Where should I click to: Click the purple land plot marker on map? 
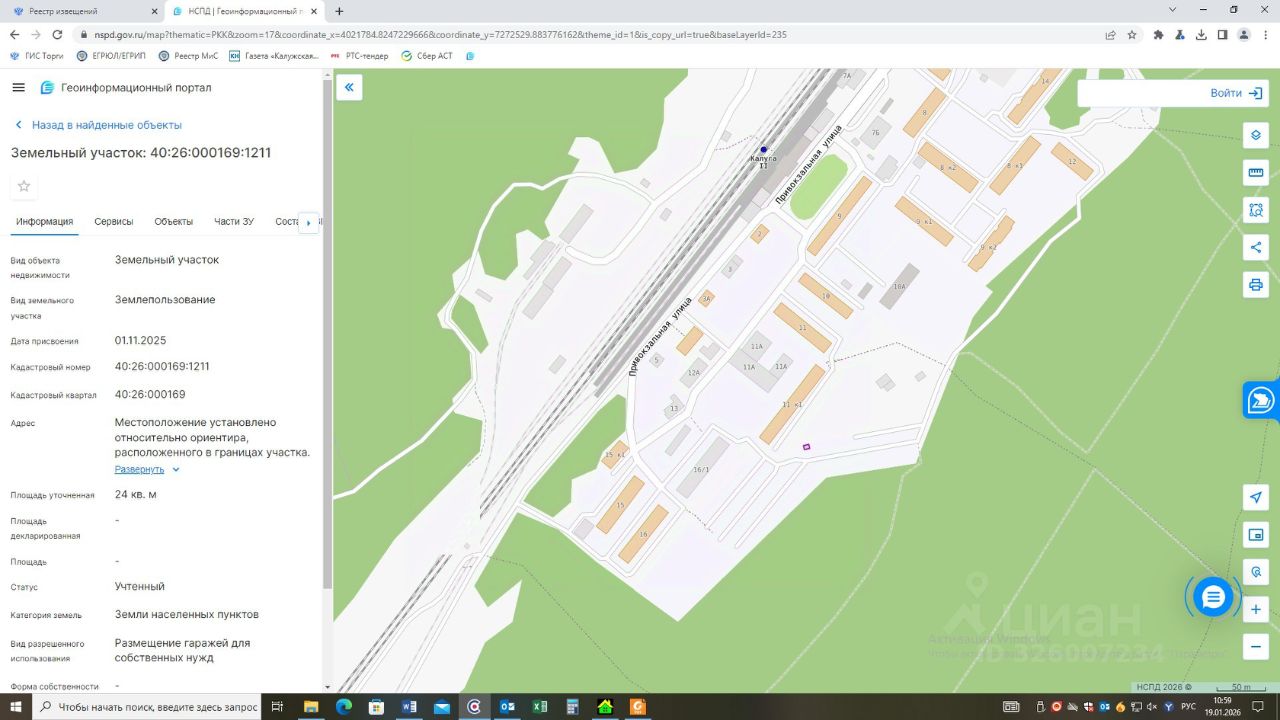pos(806,446)
